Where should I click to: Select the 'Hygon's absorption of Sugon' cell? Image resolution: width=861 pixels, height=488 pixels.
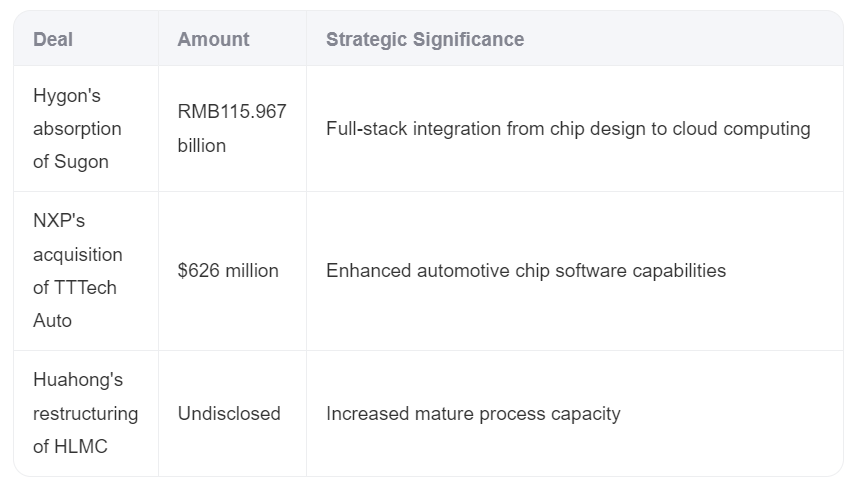coord(86,128)
